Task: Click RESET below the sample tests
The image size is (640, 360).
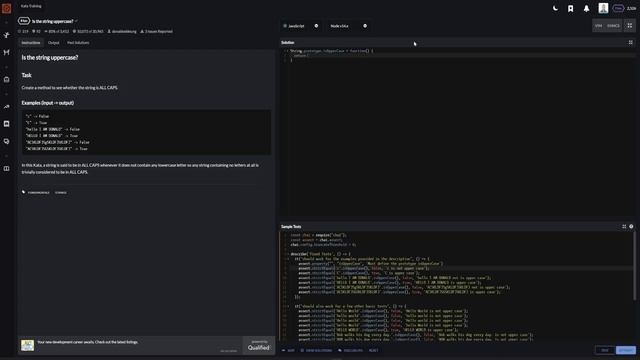Action: 373,350
